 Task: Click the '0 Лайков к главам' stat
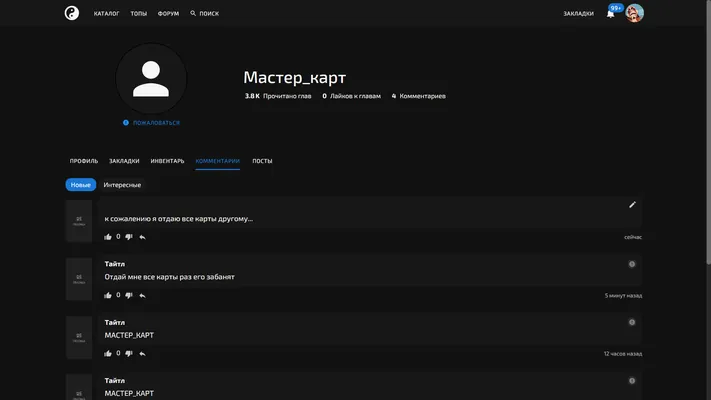351,96
